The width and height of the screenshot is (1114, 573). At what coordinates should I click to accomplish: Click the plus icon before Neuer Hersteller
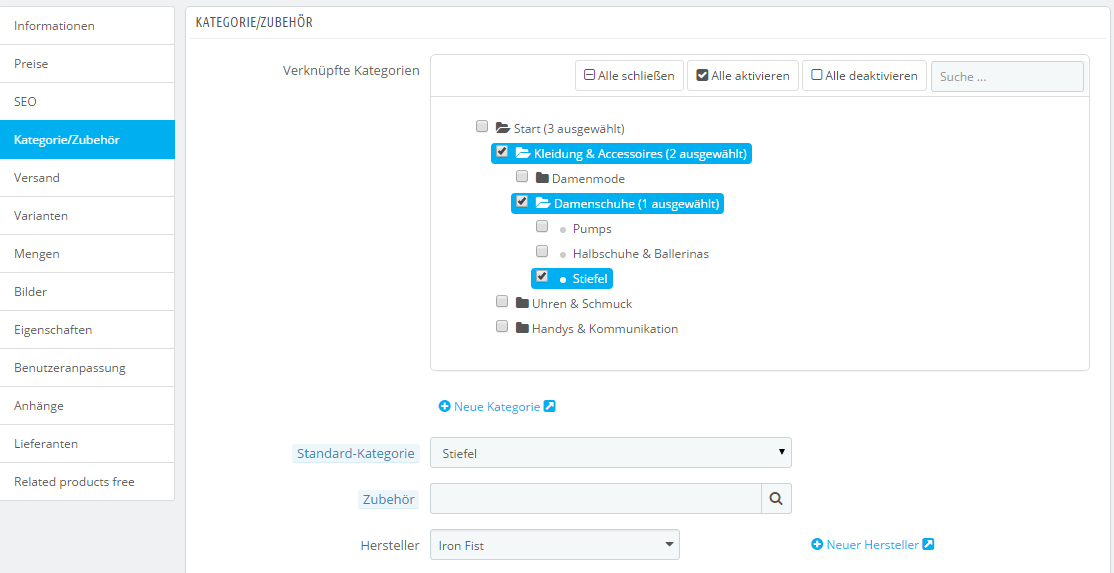[817, 545]
